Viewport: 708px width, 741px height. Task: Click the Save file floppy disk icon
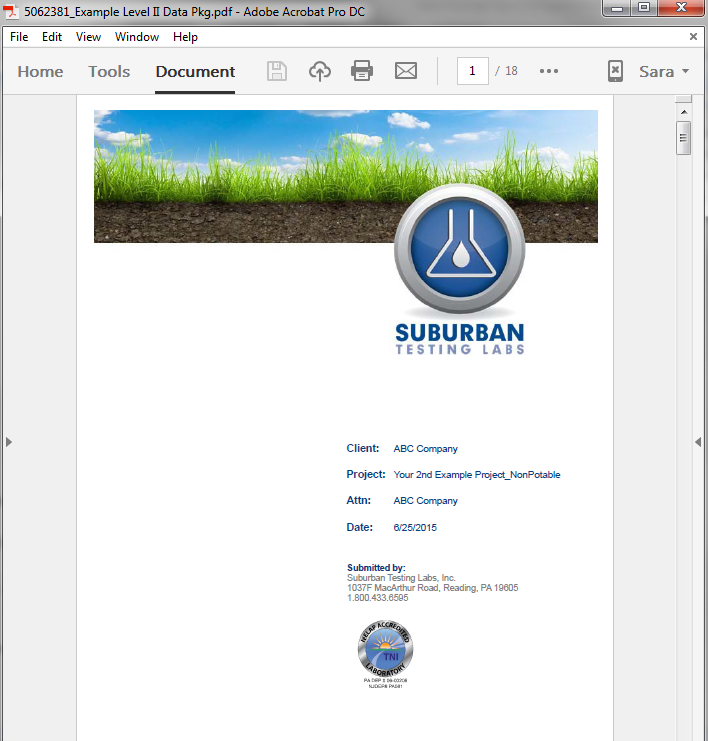tap(276, 71)
